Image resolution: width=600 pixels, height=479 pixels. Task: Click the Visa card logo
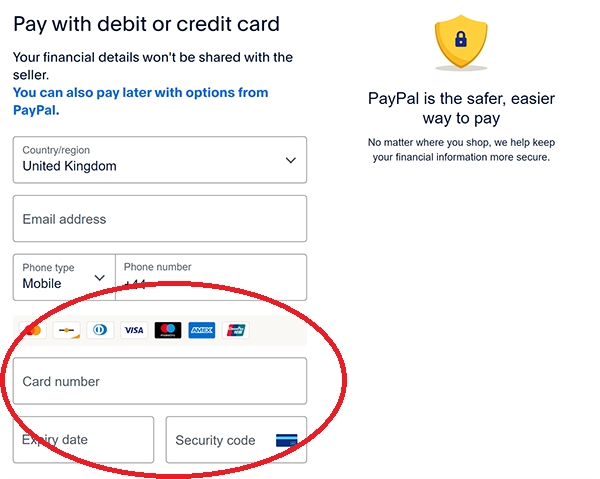(x=134, y=330)
